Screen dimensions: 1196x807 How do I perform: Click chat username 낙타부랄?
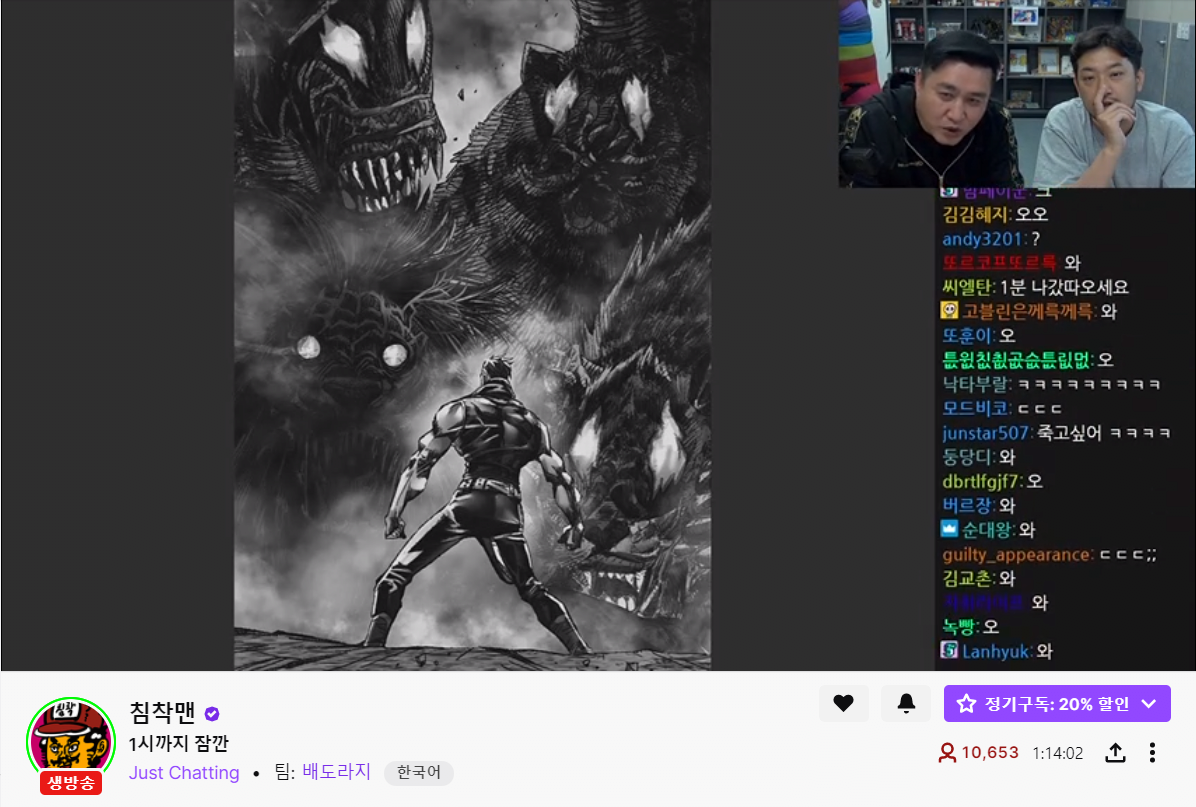(x=975, y=384)
